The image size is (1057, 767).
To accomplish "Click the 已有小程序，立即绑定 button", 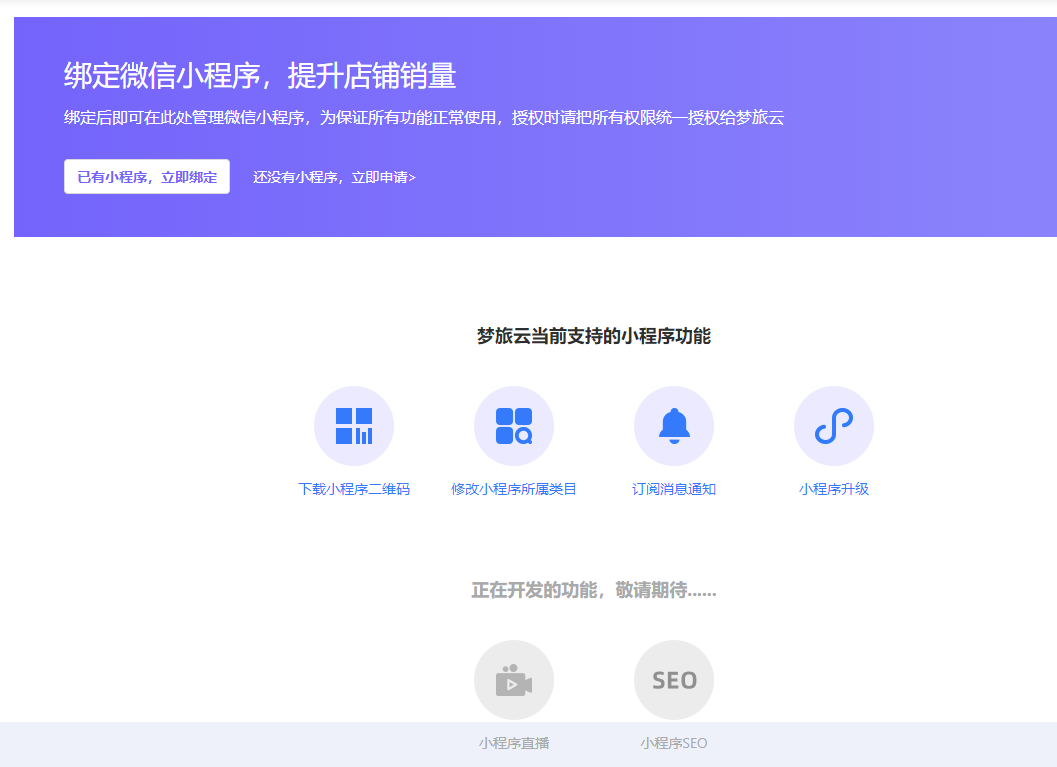I will coord(147,177).
